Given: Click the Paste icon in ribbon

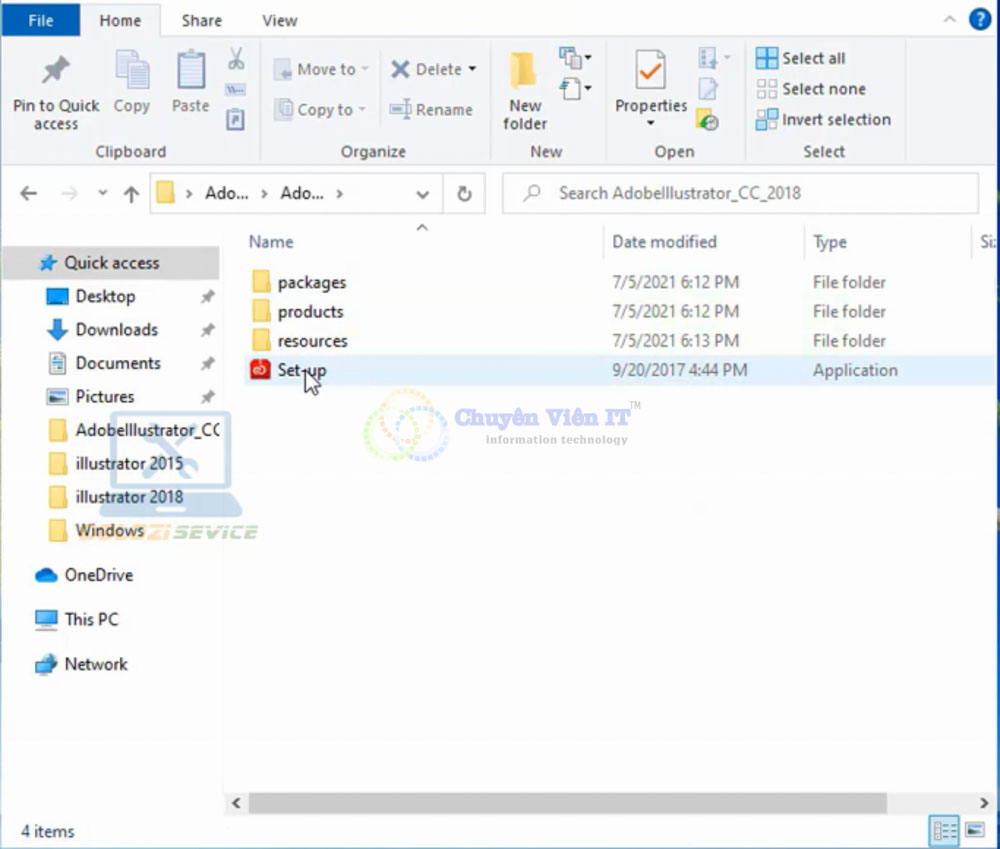Looking at the screenshot, I should (190, 72).
